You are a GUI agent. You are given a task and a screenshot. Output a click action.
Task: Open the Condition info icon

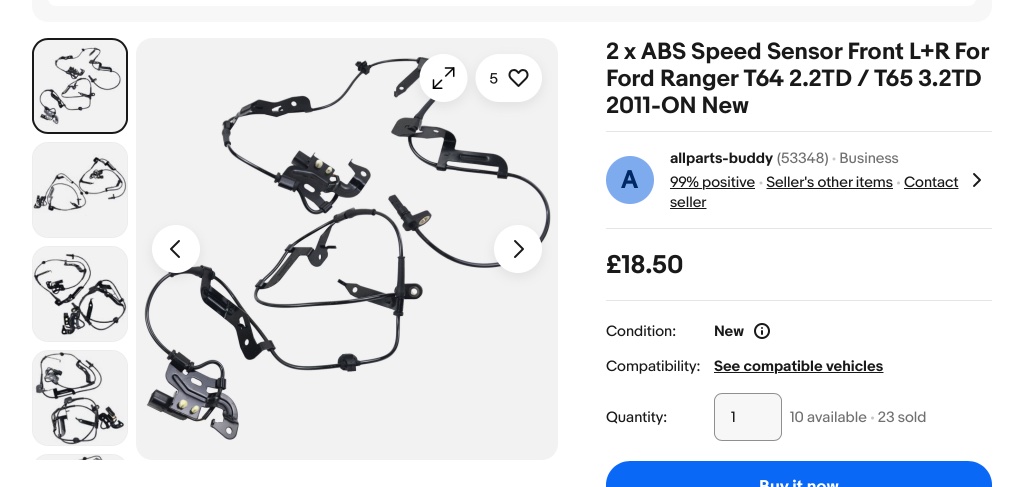tap(762, 331)
